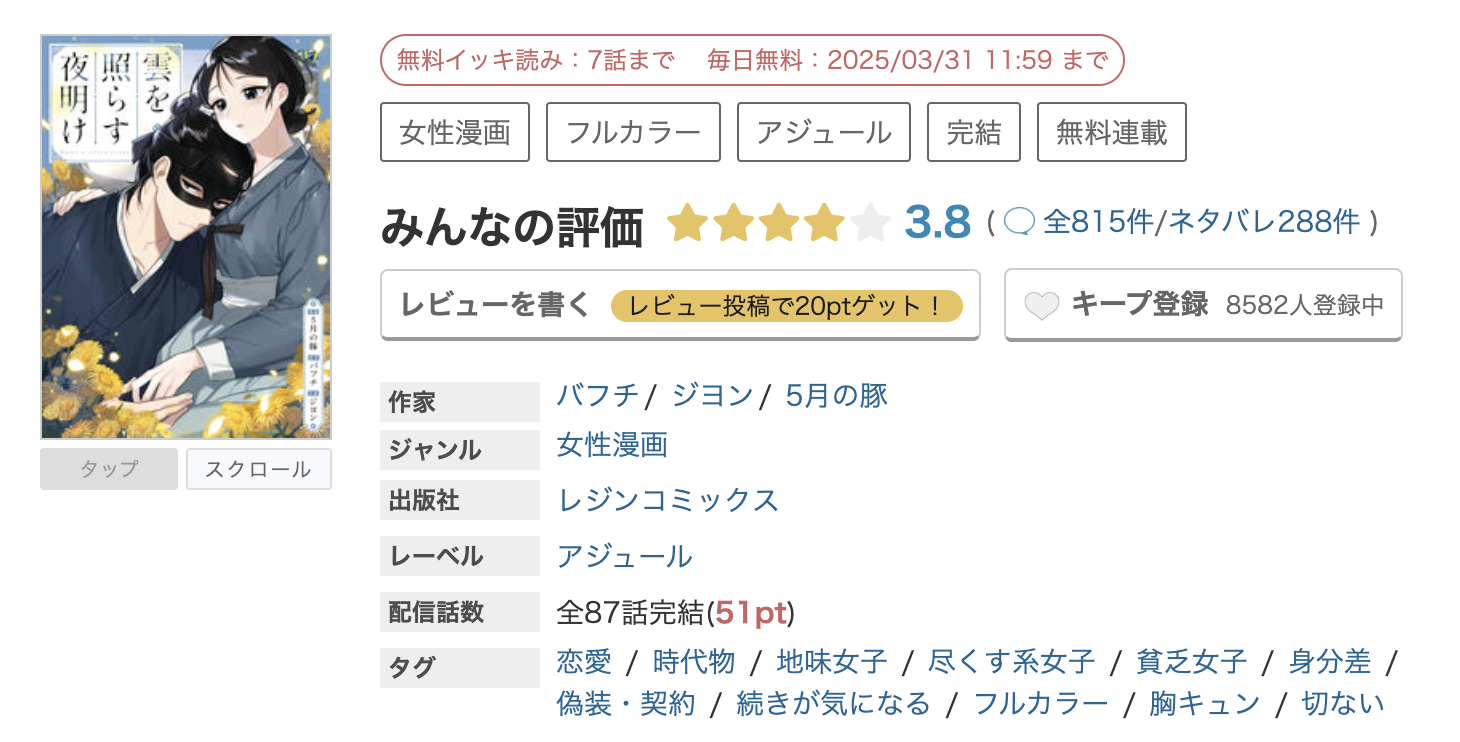Open the 時代物 tag link

pos(693,661)
